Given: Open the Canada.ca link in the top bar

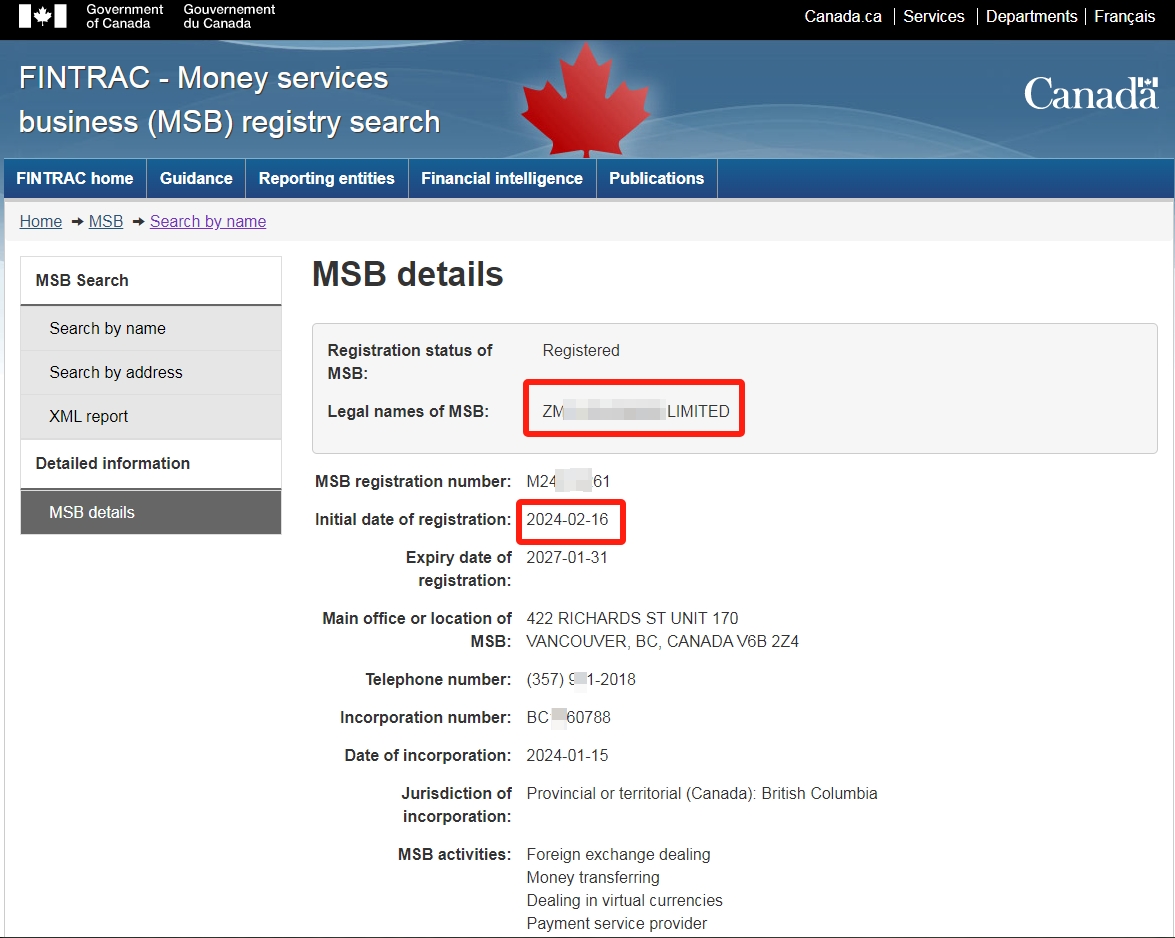Looking at the screenshot, I should pos(843,17).
